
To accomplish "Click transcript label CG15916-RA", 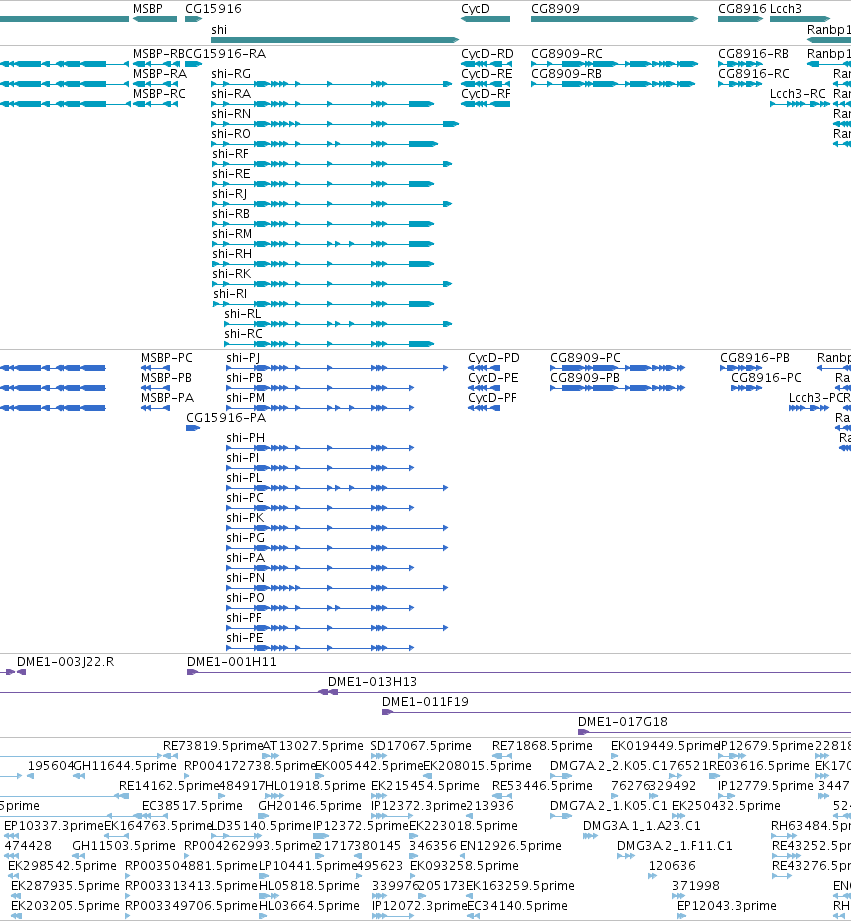I will [226, 54].
